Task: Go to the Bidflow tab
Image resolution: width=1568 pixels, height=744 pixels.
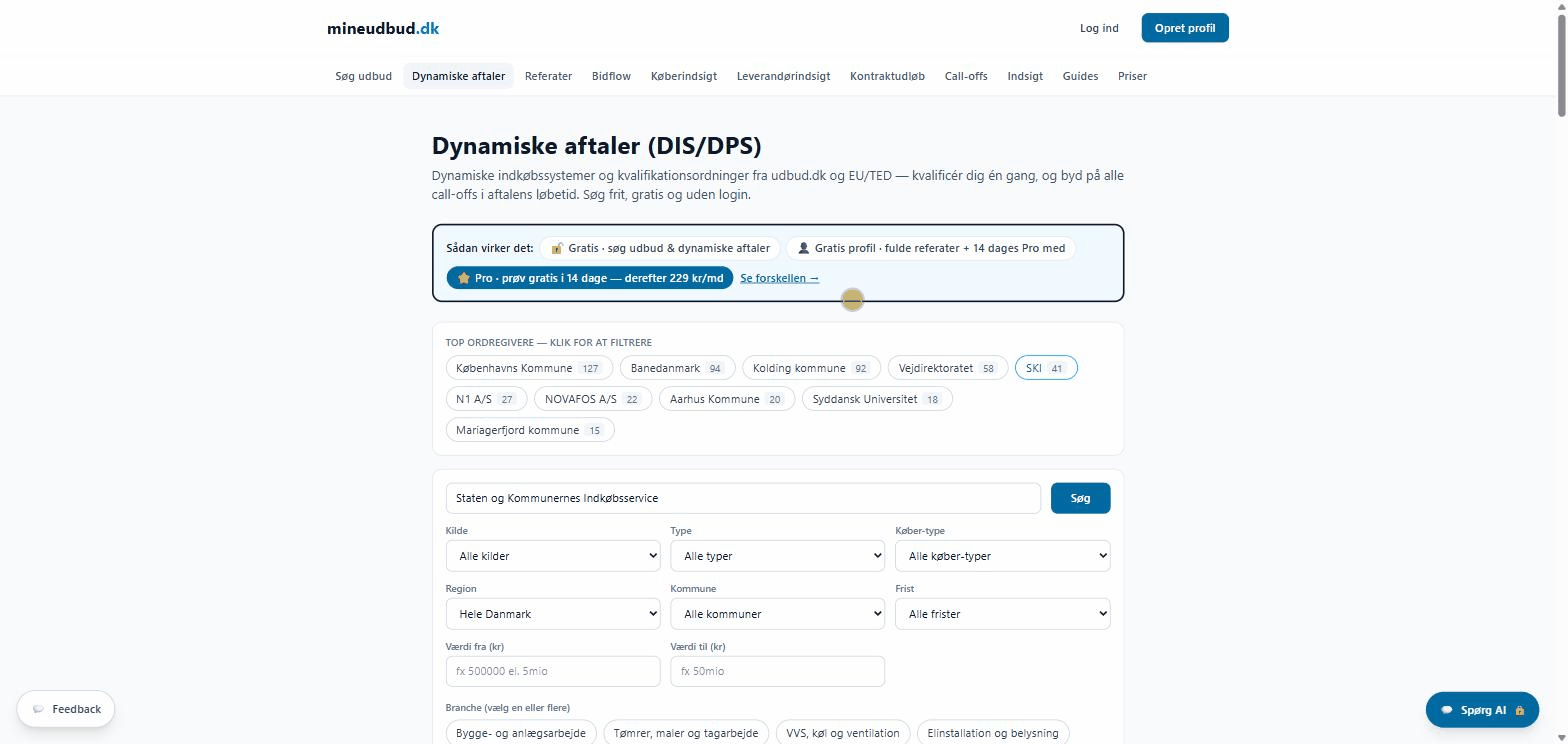Action: [611, 76]
